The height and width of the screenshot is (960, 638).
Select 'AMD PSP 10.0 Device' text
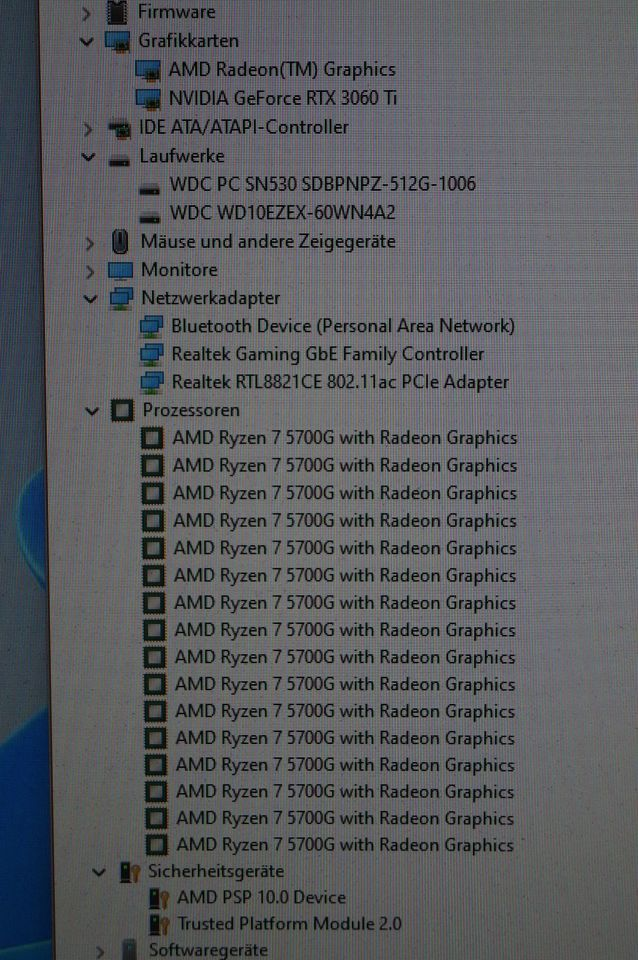(x=261, y=898)
